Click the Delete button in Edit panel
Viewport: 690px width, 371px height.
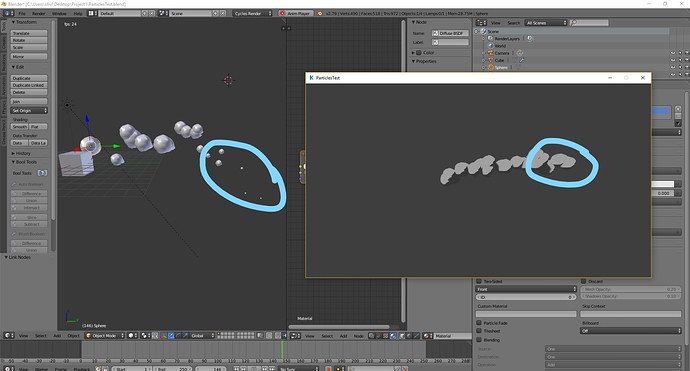click(x=29, y=92)
